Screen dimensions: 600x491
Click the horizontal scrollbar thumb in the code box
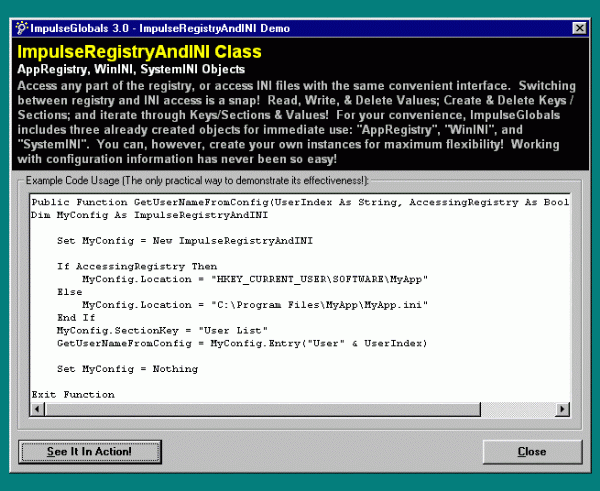point(262,409)
